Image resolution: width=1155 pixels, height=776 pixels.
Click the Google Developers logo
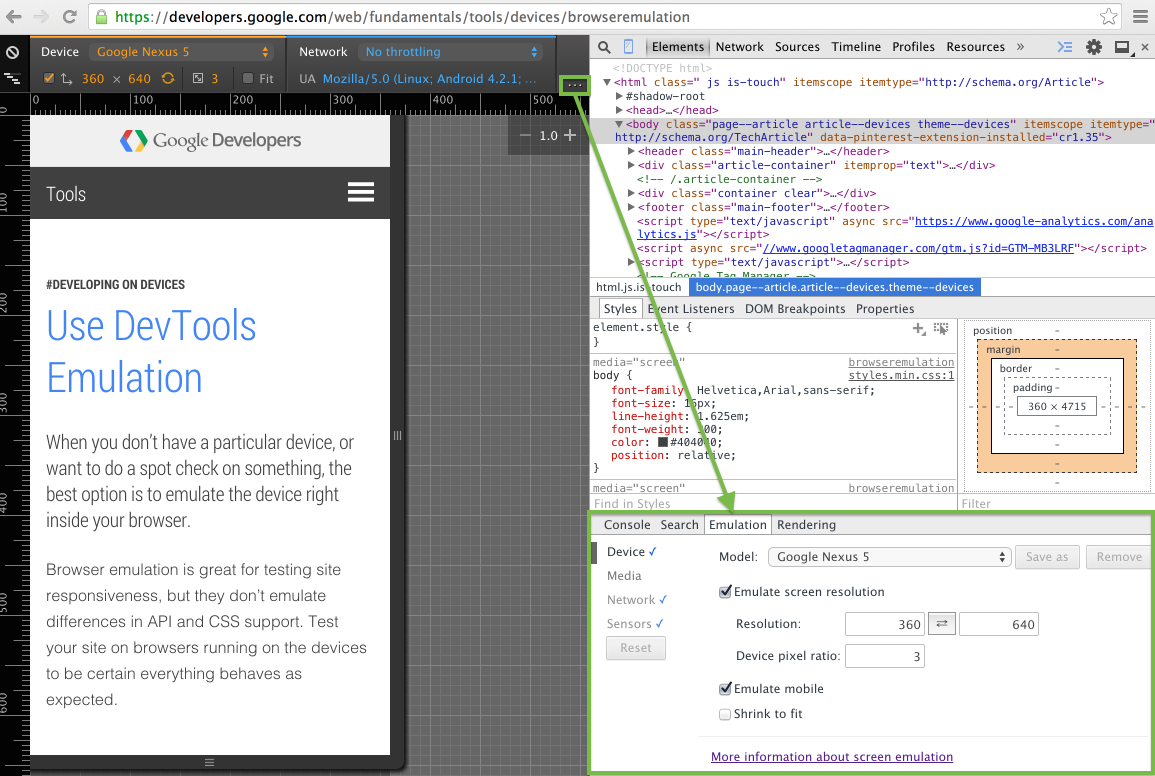coord(210,140)
